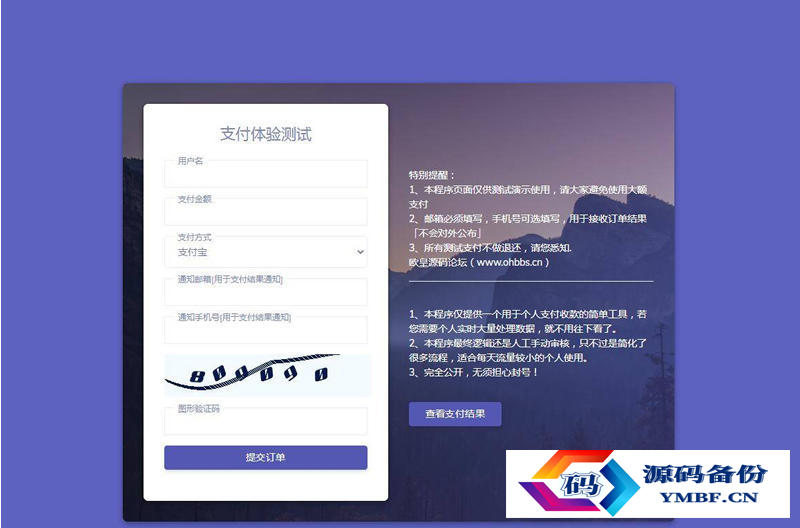Expand payment method via chevron arrow

point(360,252)
